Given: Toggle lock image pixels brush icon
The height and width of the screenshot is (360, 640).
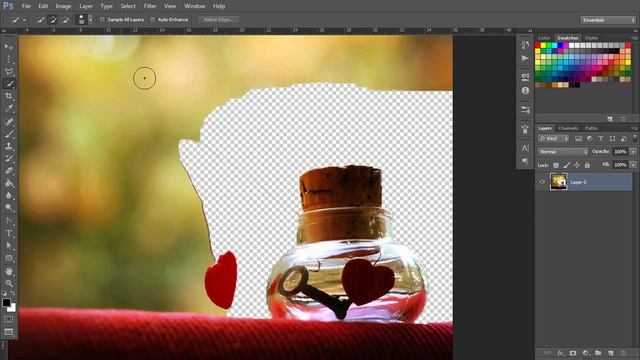Looking at the screenshot, I should pos(567,165).
